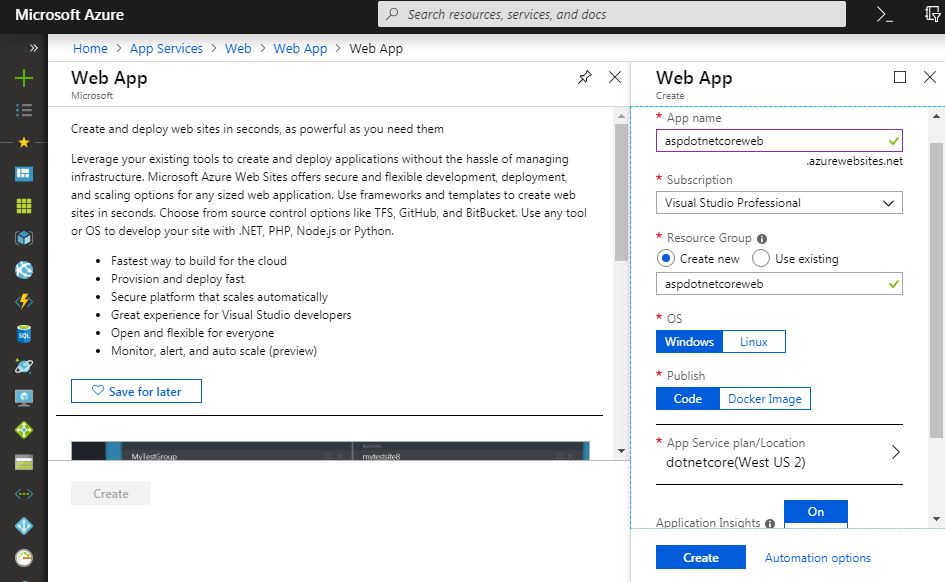Click 'Fastest way to build for the cloud'
The width and height of the screenshot is (945, 582).
pyautogui.click(x=199, y=261)
